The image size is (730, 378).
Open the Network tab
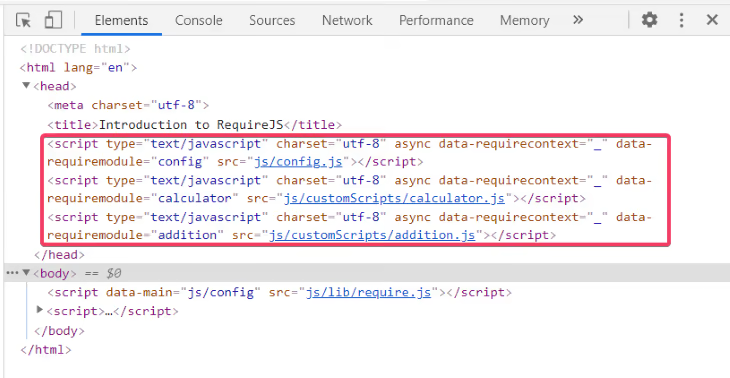point(347,20)
